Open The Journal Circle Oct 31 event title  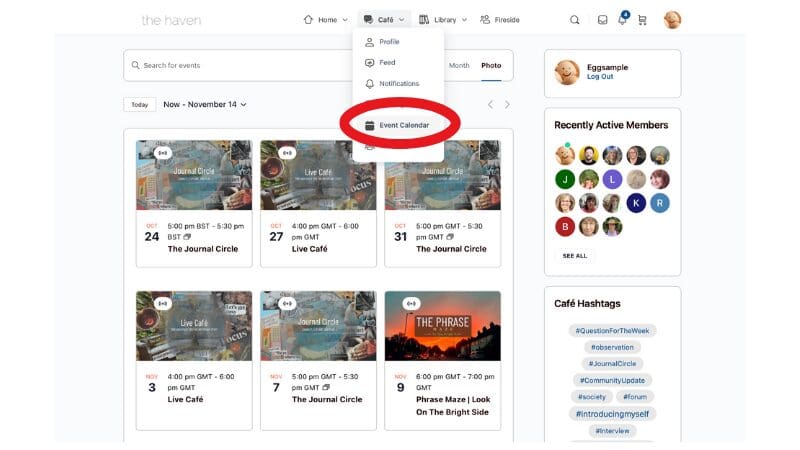(451, 249)
